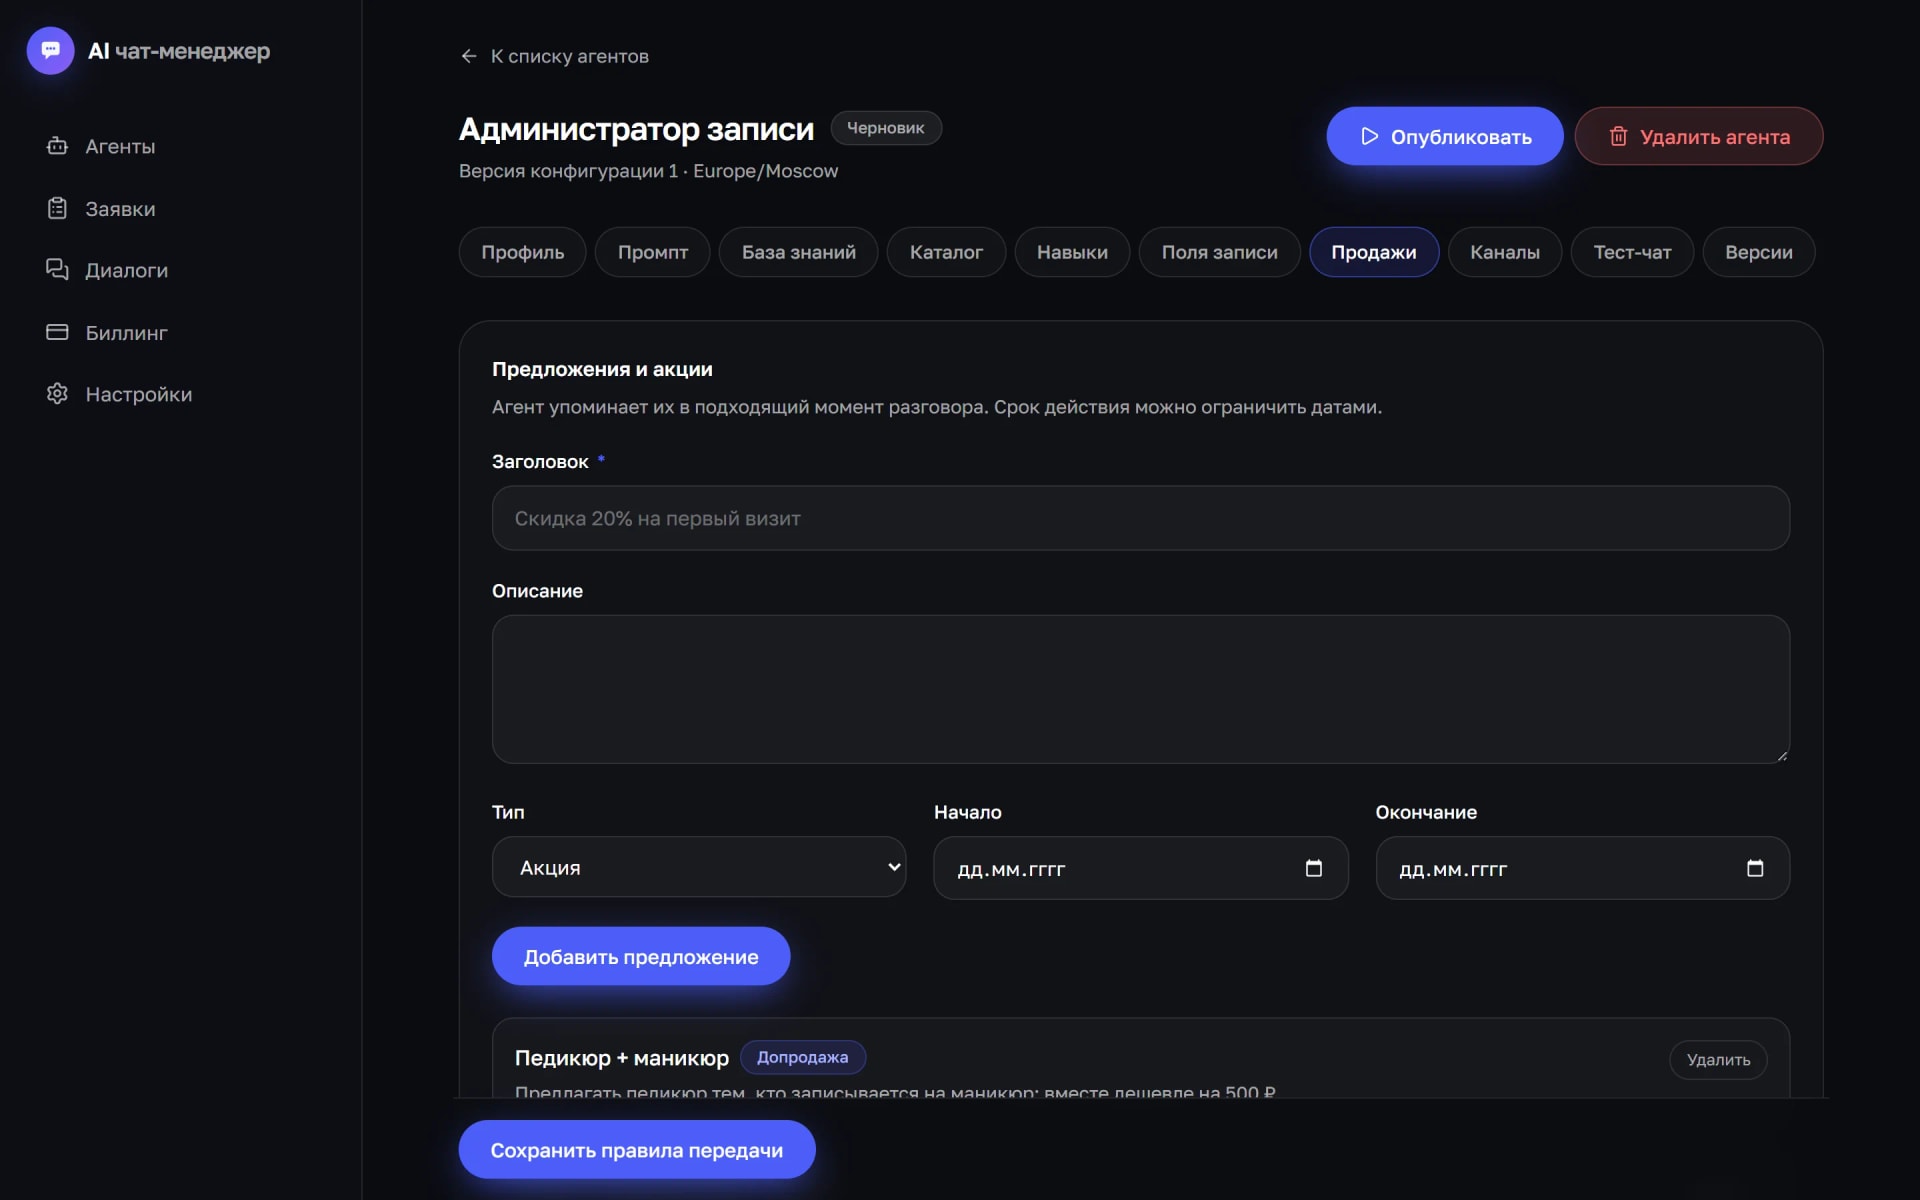Open the calendar picker for Окончание

click(x=1755, y=868)
